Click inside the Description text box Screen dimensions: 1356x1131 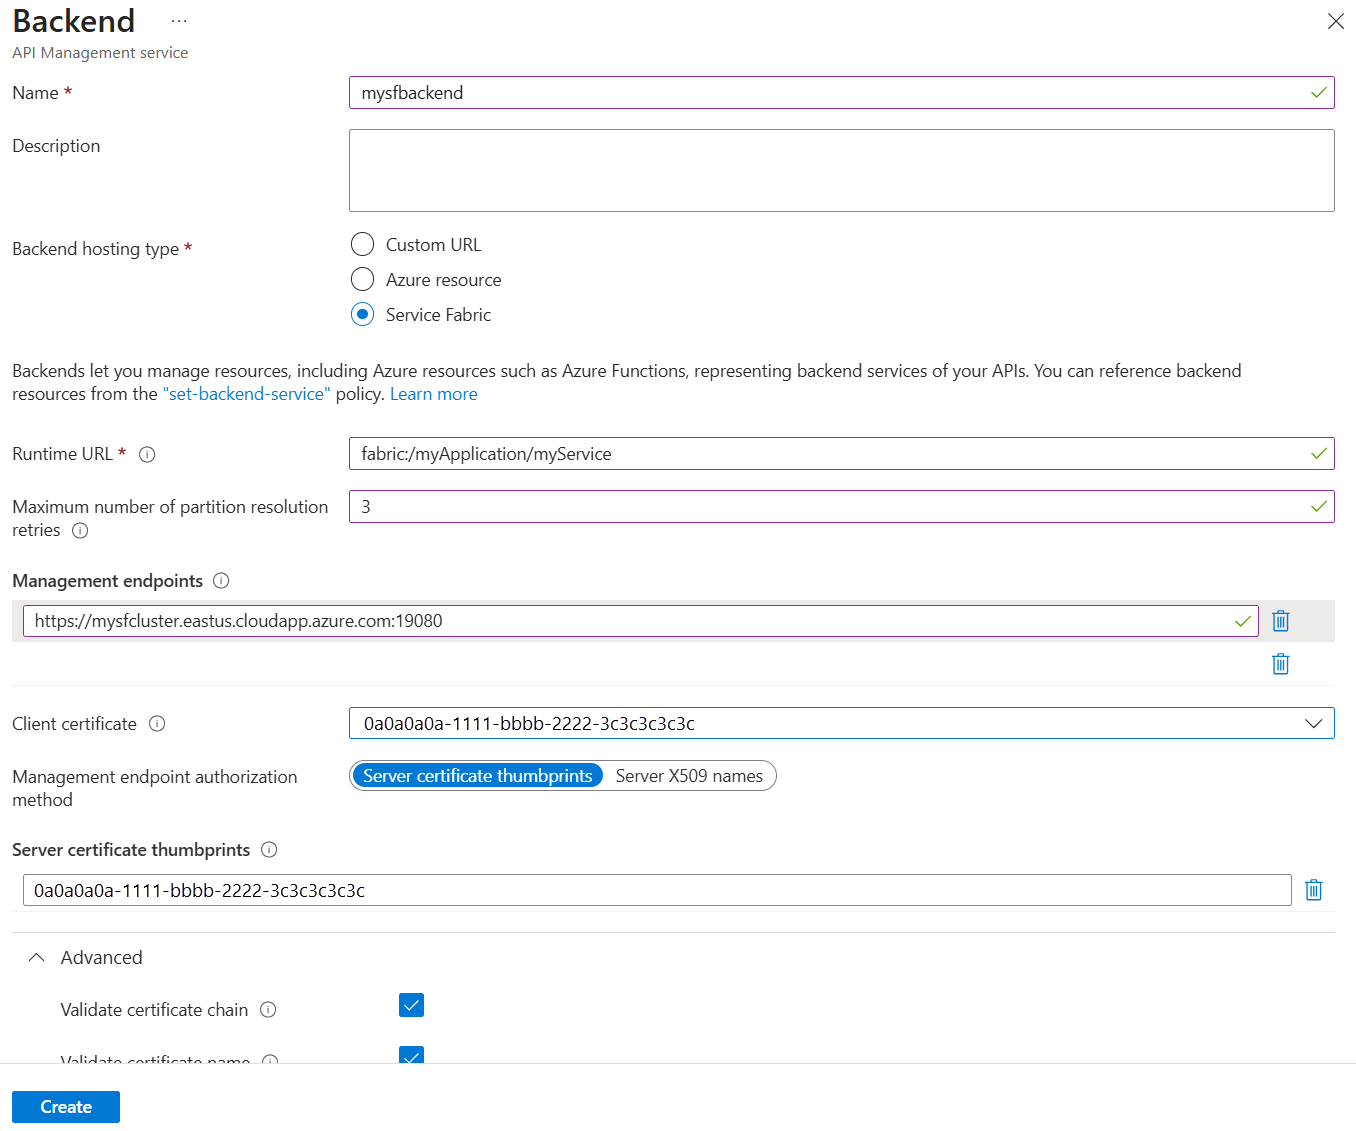pyautogui.click(x=840, y=170)
